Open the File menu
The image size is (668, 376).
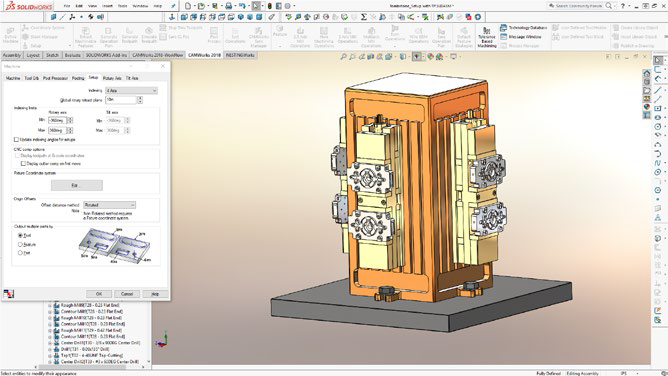(x=67, y=6)
